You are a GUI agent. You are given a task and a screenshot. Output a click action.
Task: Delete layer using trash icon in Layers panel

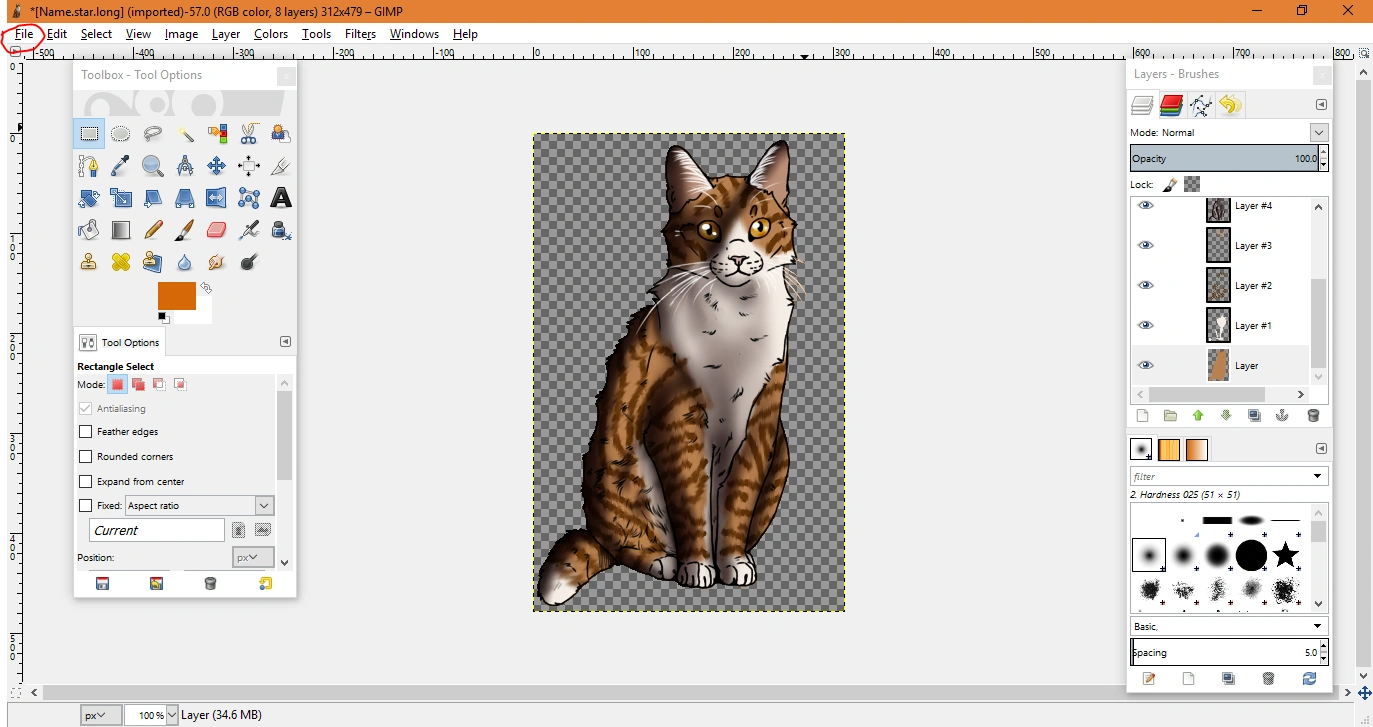point(1313,416)
